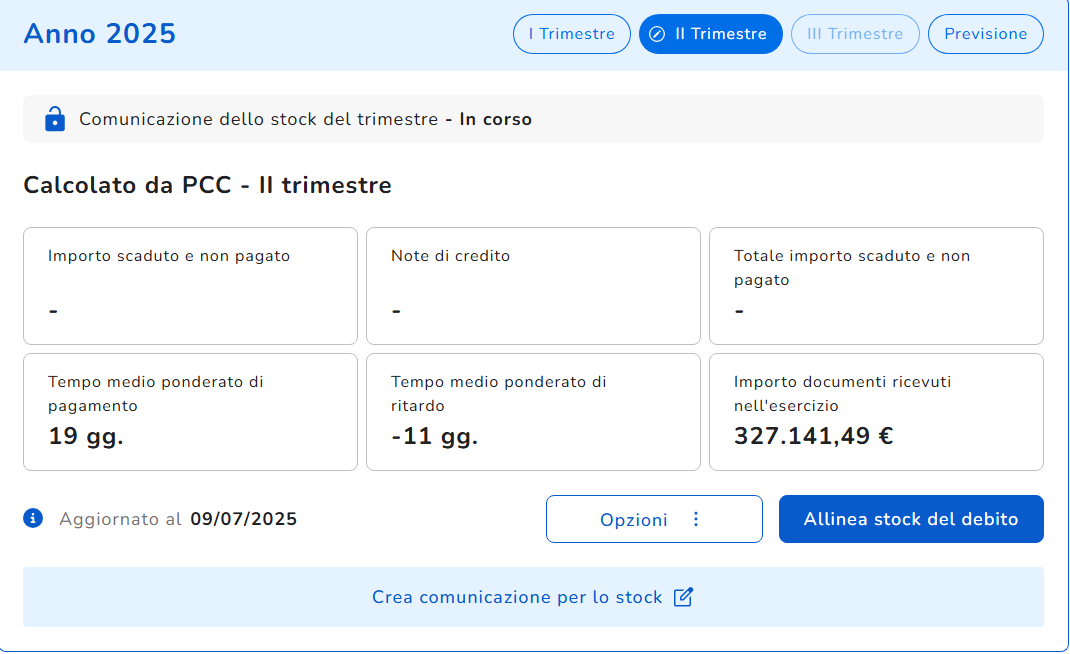Select the II Trimestre tab label
The width and height of the screenshot is (1070, 654).
[x=721, y=34]
